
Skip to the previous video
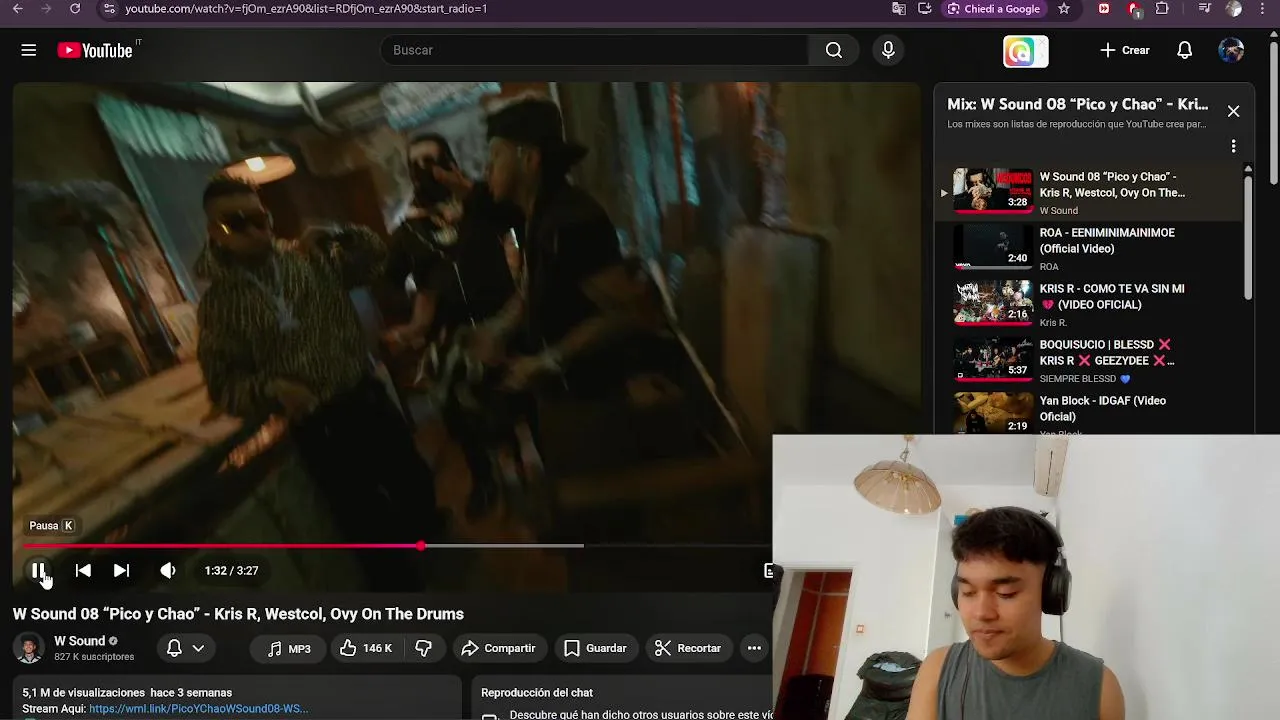point(83,570)
